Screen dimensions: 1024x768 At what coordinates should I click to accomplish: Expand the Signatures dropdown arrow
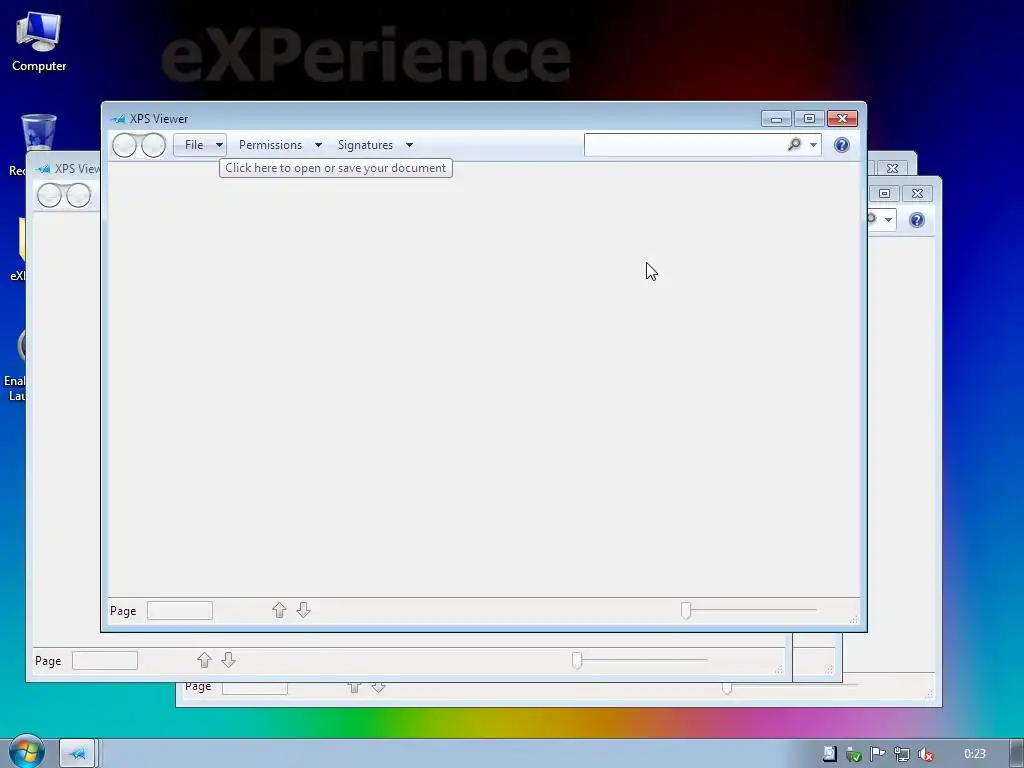[x=409, y=145]
